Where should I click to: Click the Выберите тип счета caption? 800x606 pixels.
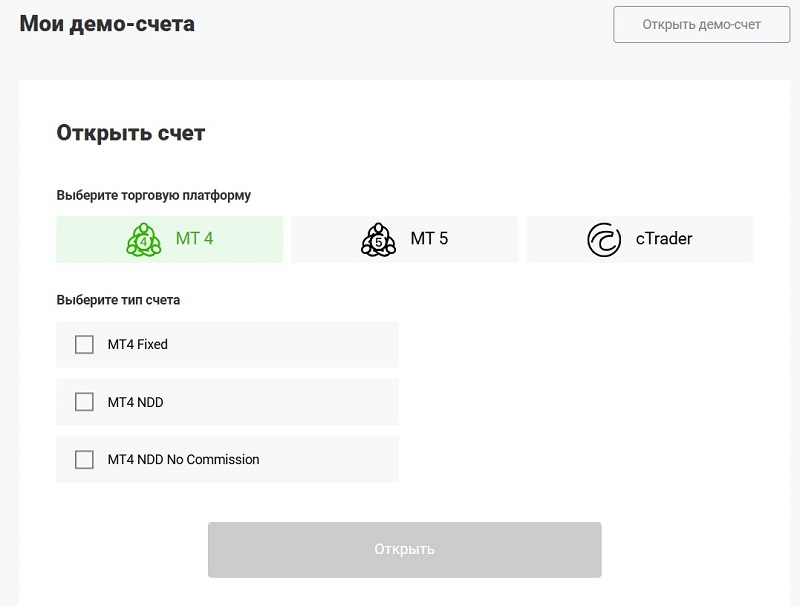point(118,299)
